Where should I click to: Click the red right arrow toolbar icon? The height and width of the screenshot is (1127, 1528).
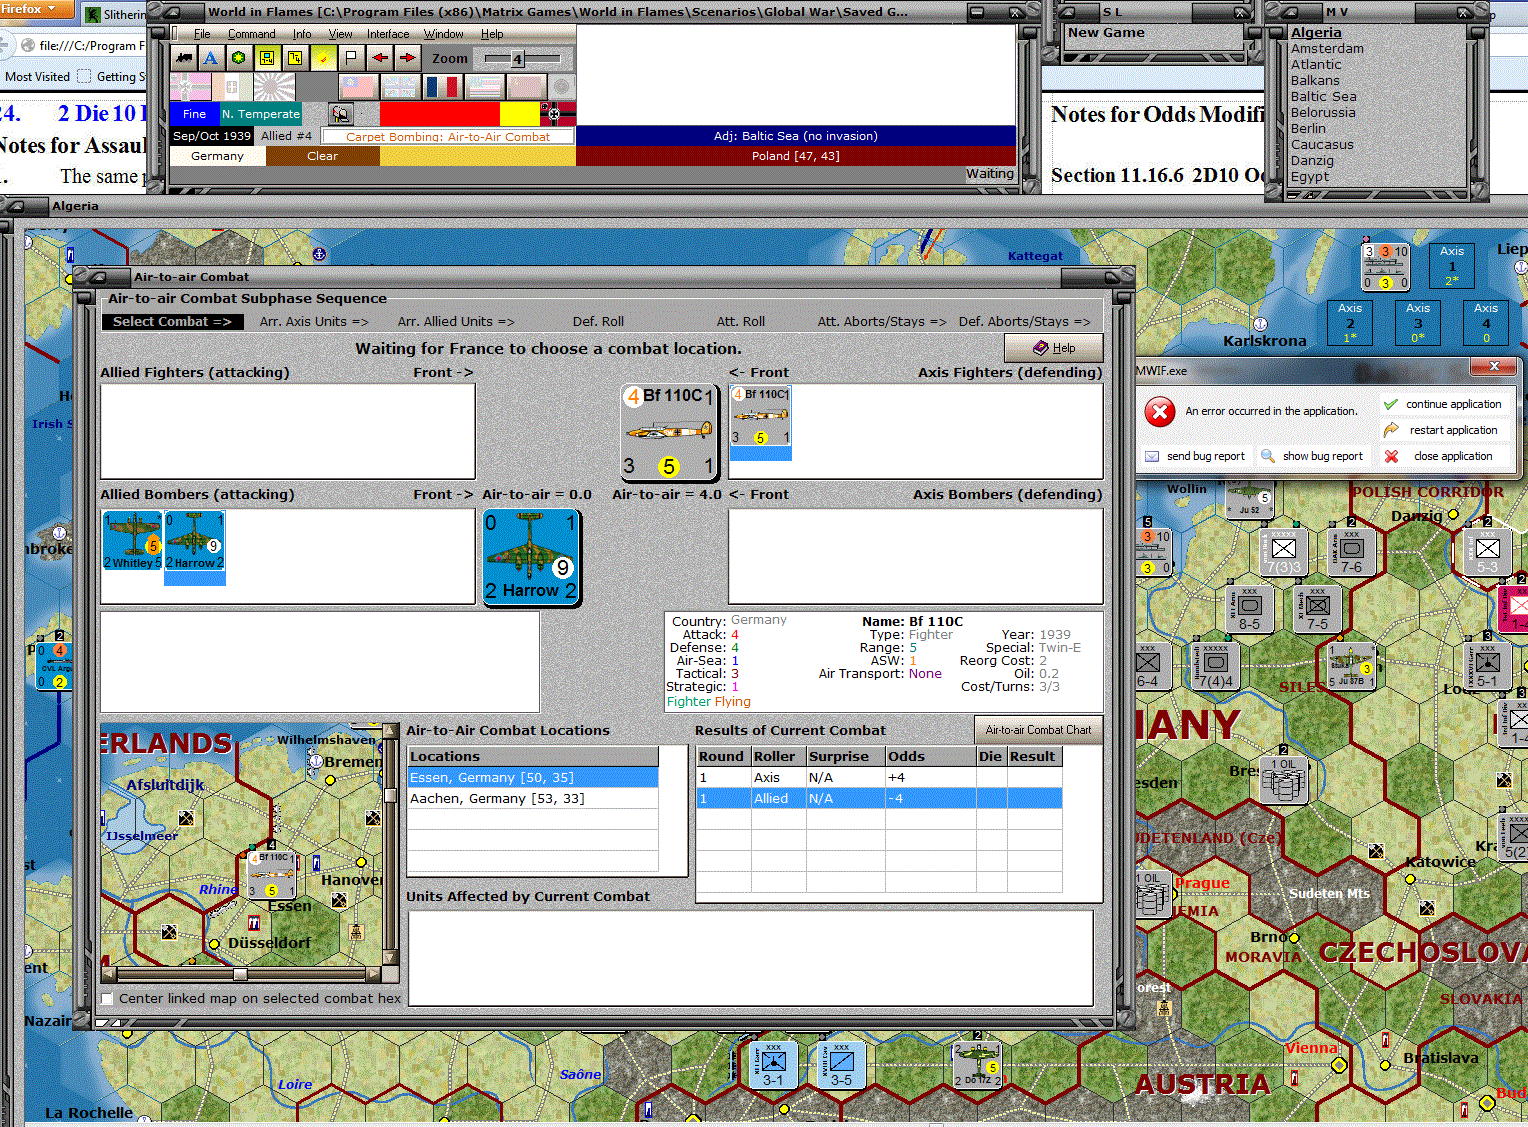pyautogui.click(x=408, y=58)
